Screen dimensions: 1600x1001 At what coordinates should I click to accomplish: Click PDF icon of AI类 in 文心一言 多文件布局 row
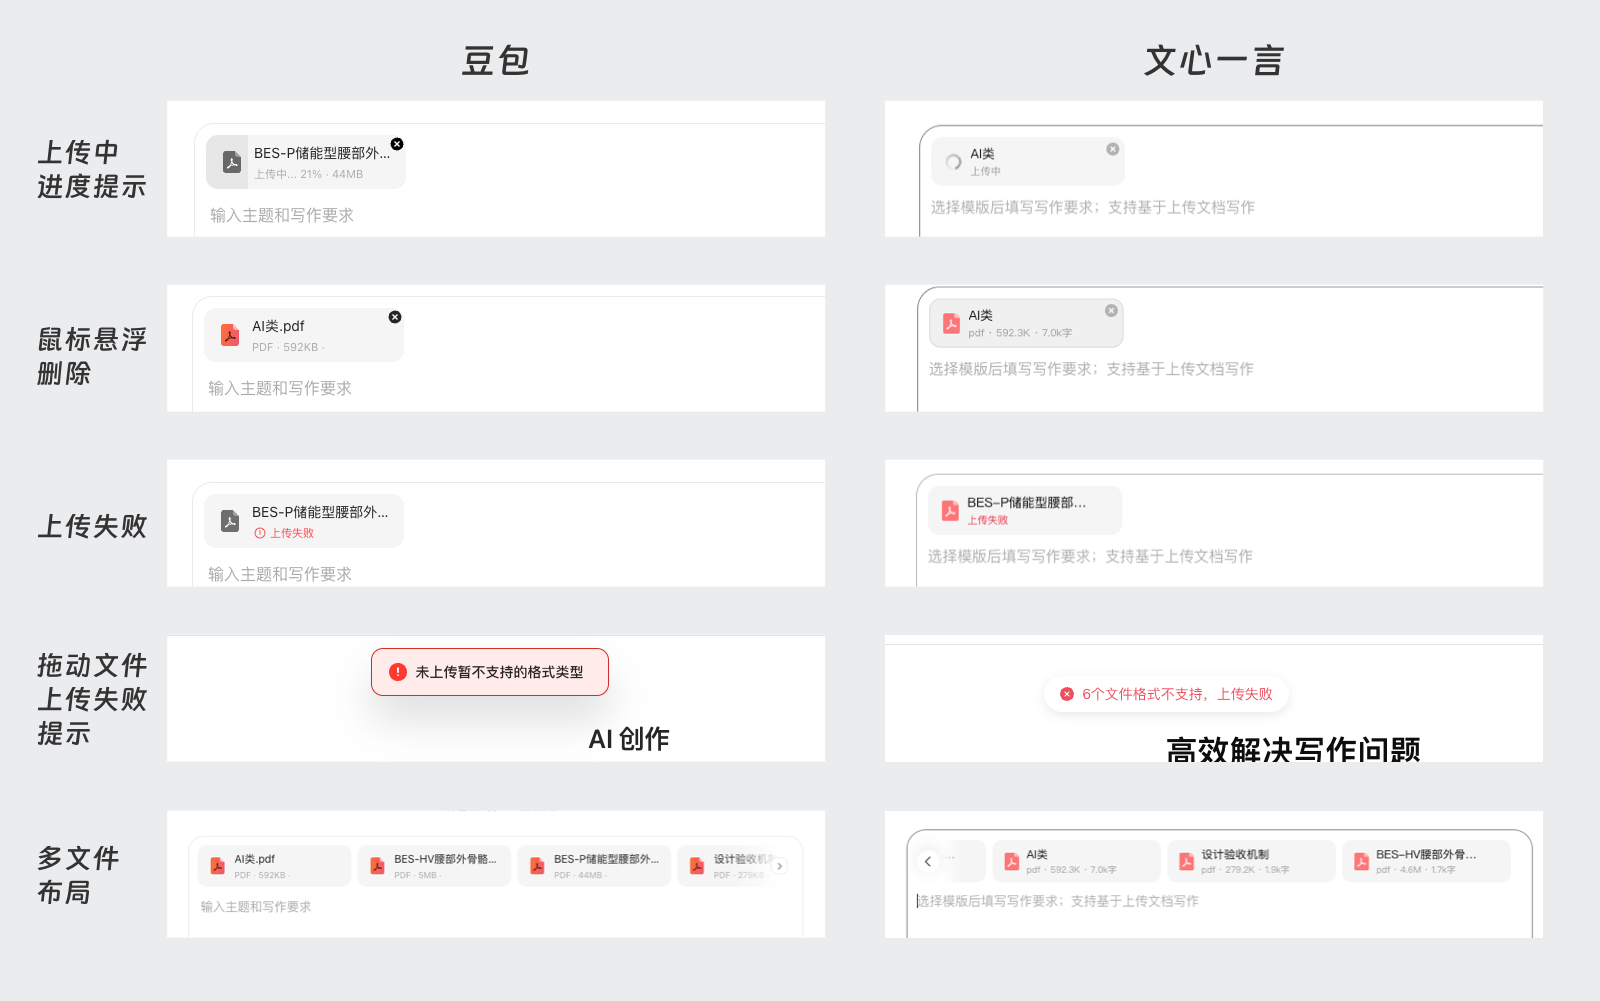(1012, 861)
